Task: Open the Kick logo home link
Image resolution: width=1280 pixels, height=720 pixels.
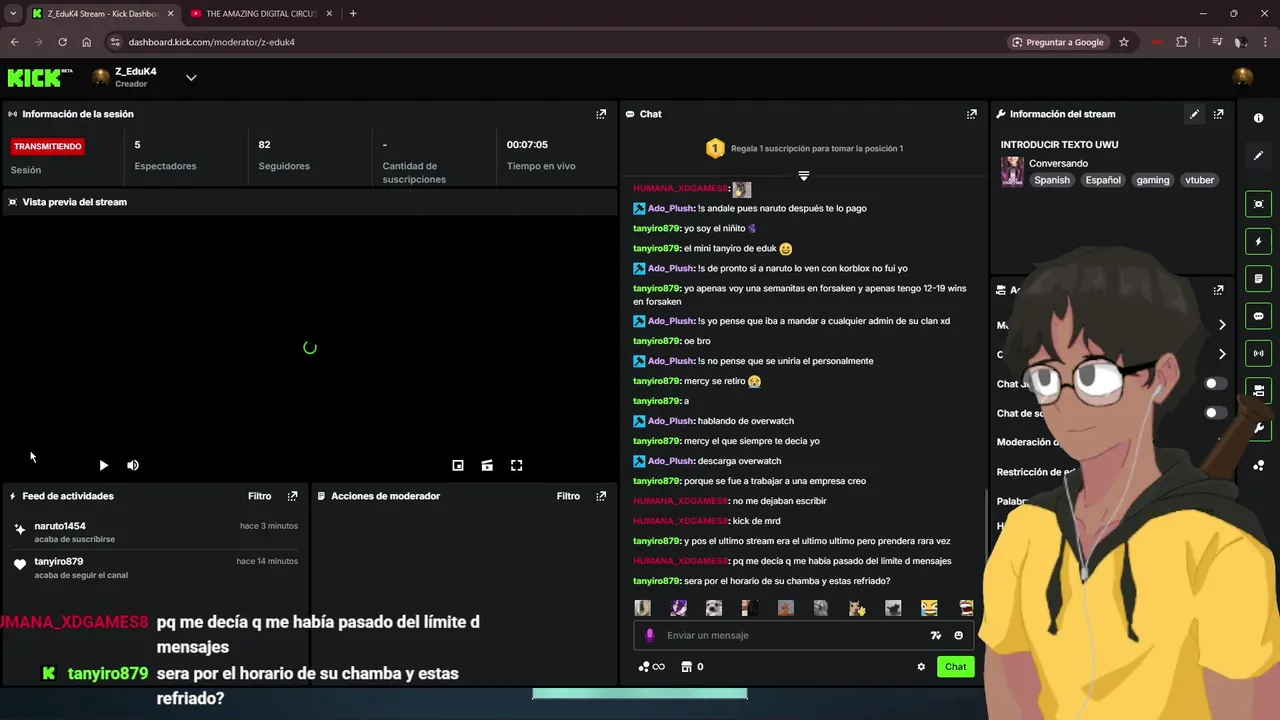Action: pyautogui.click(x=40, y=77)
